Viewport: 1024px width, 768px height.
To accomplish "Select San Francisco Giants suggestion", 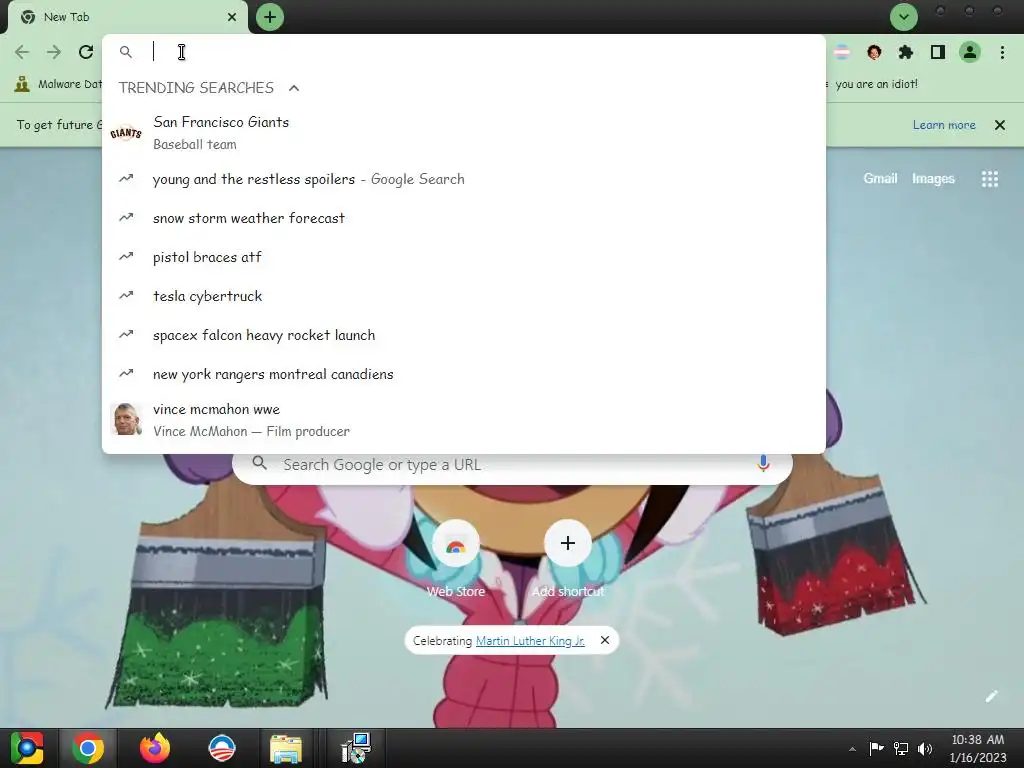I will click(x=464, y=133).
